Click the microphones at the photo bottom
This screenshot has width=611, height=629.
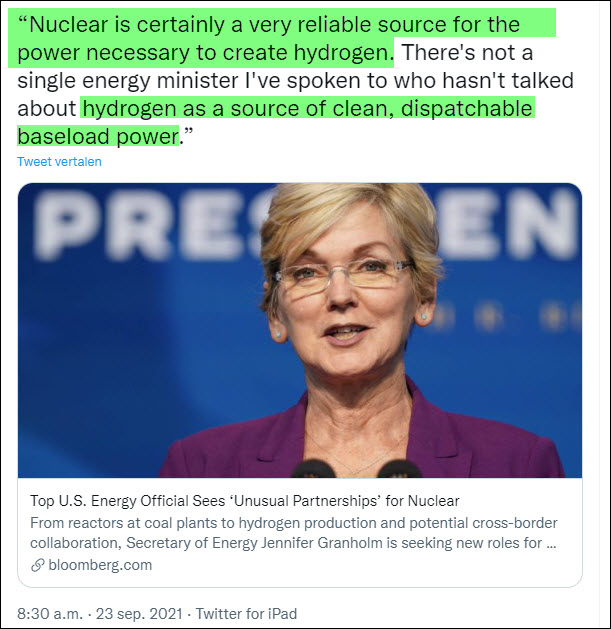(320, 467)
